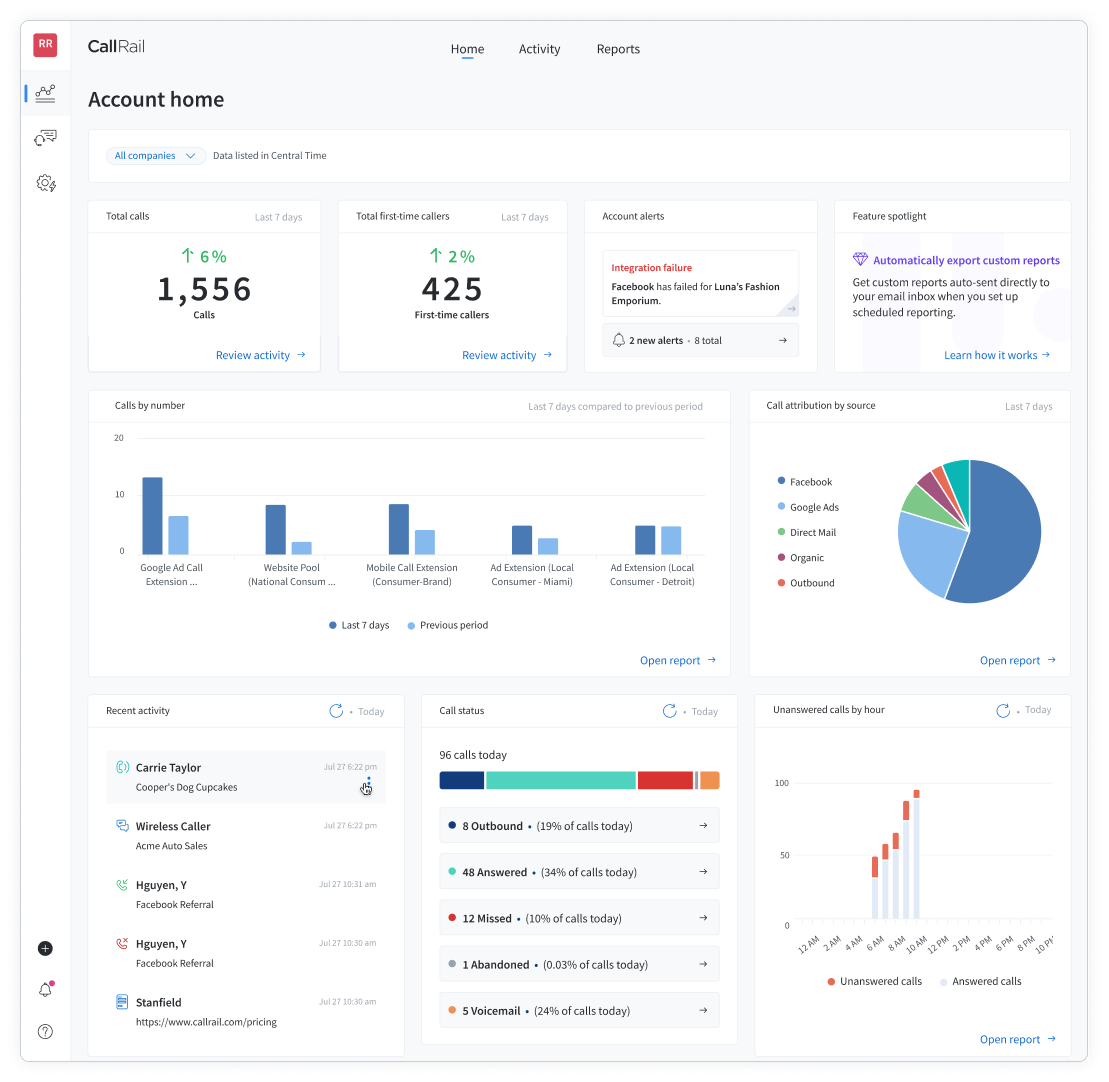The width and height of the screenshot is (1109, 1082).
Task: Click Stanfield's form submission icon
Action: click(x=122, y=1001)
